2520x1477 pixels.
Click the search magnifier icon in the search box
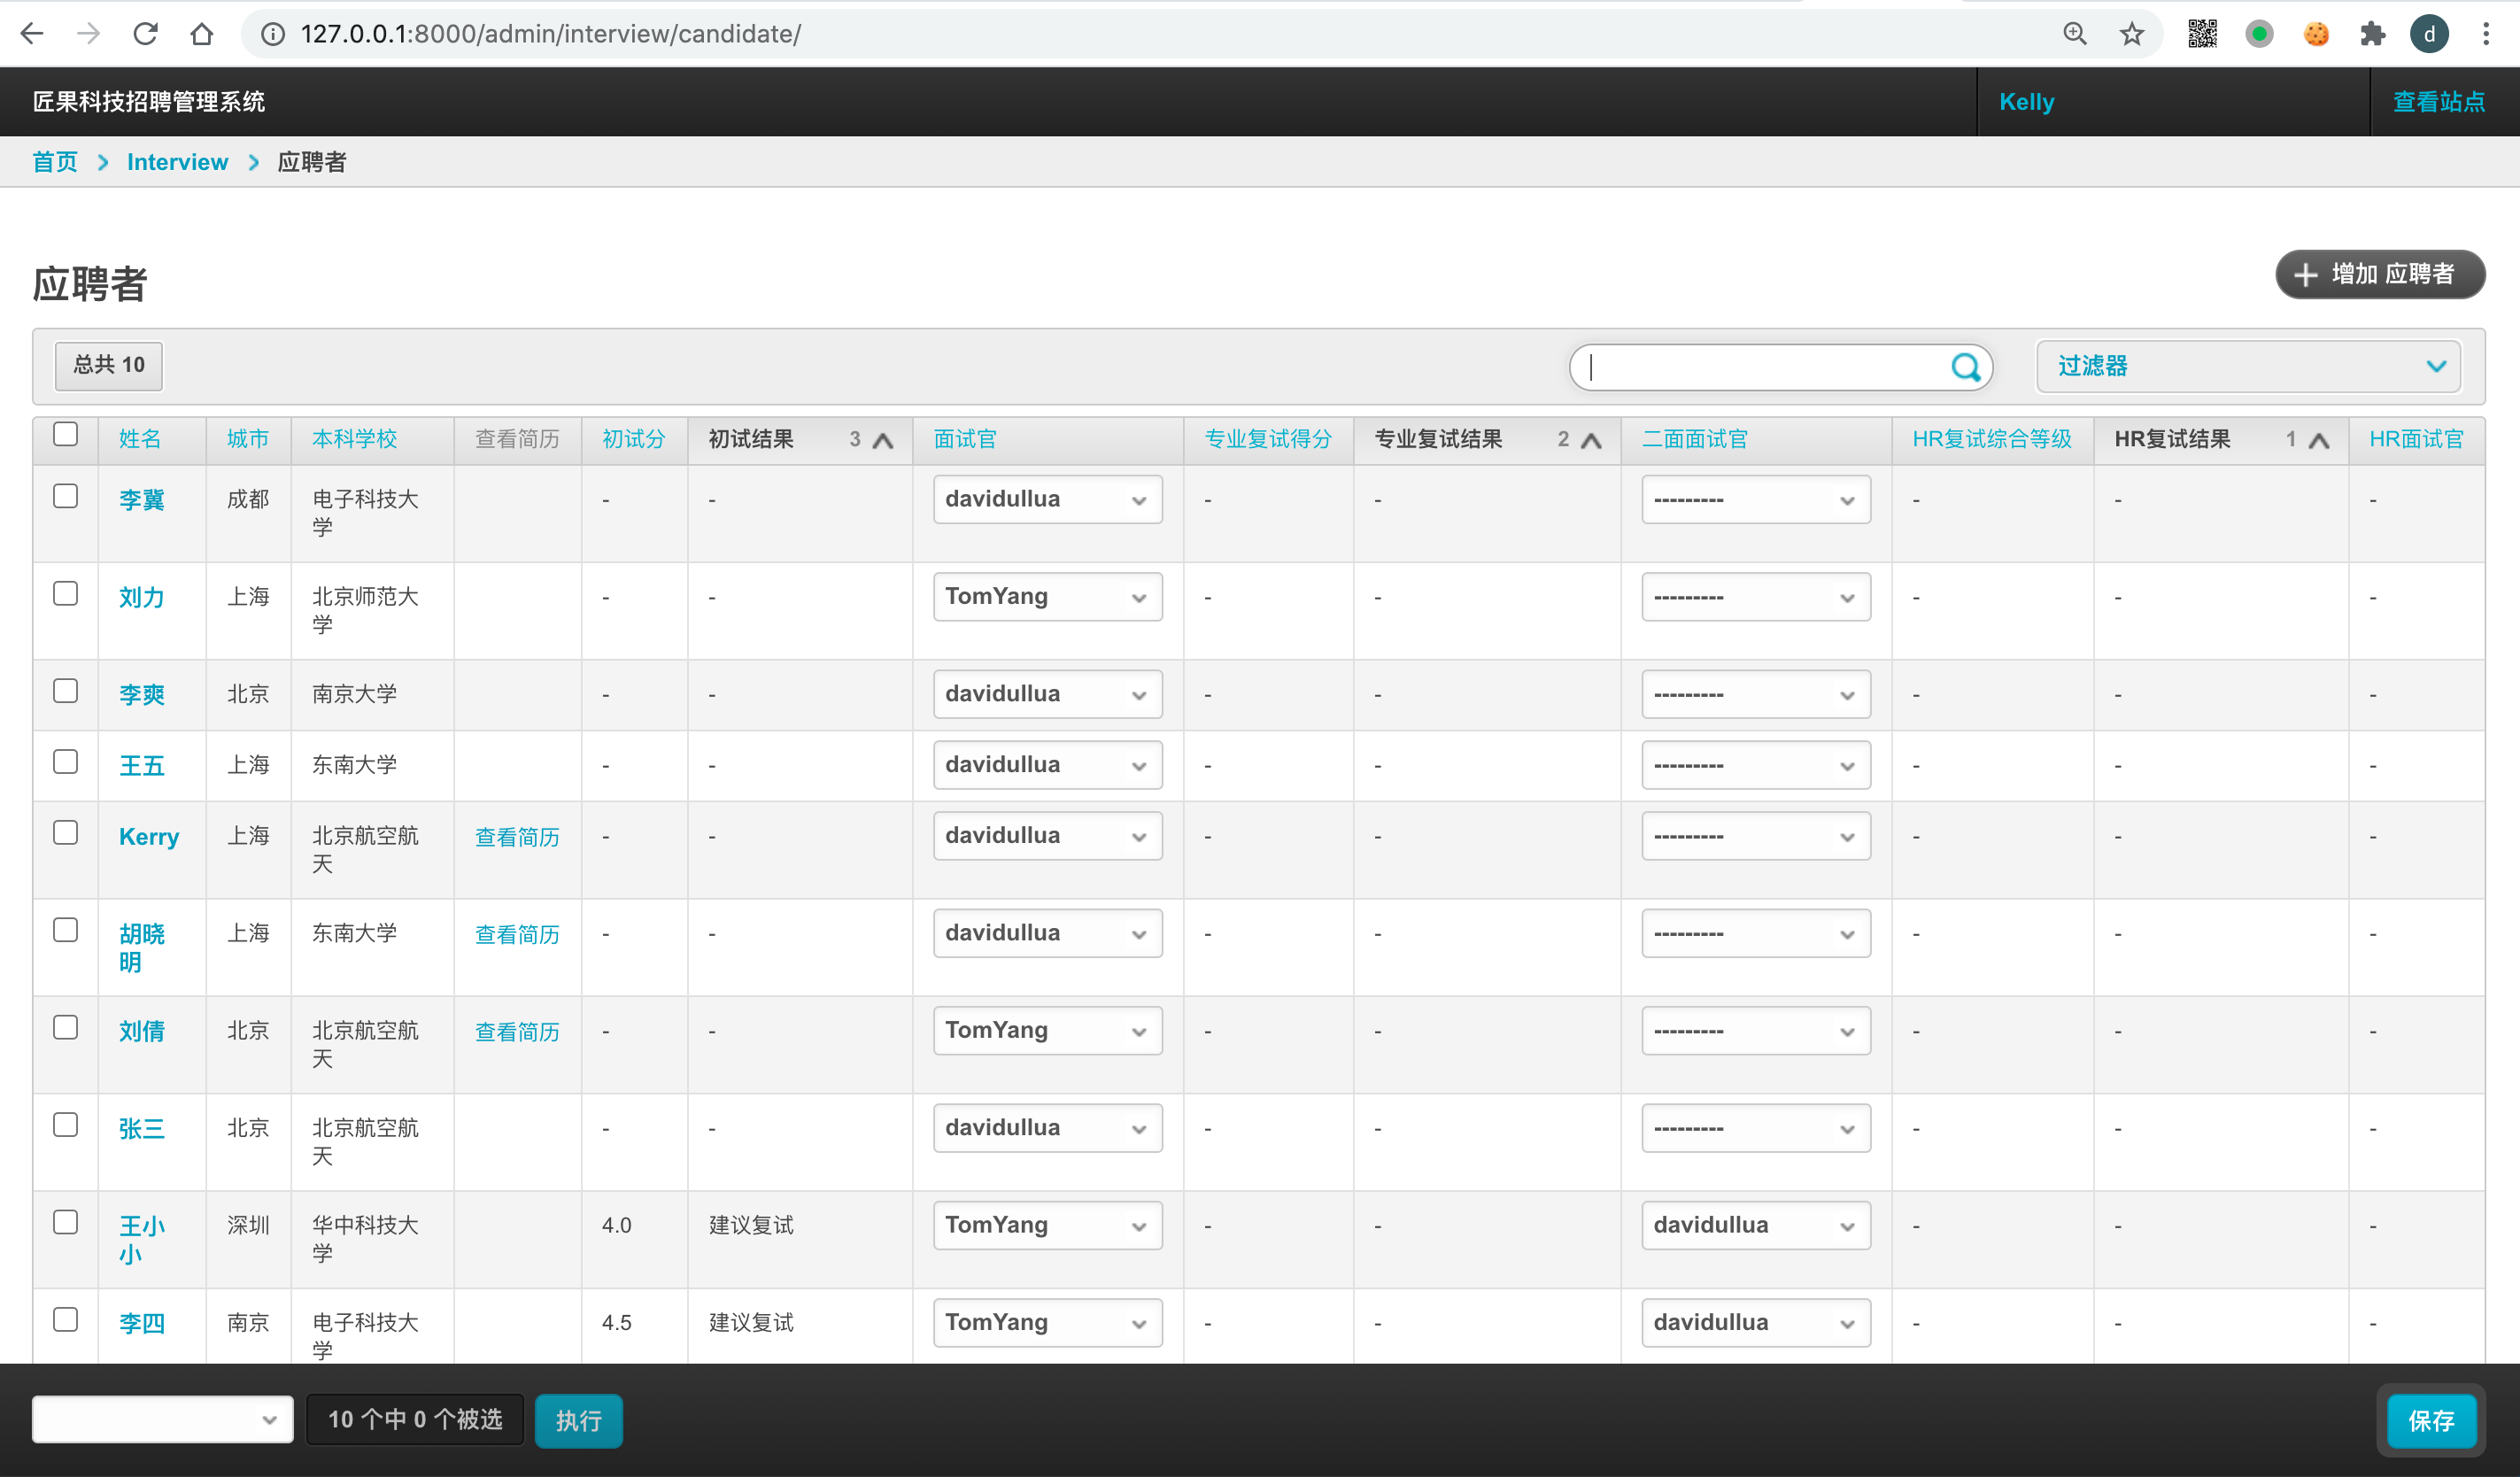(x=1965, y=367)
